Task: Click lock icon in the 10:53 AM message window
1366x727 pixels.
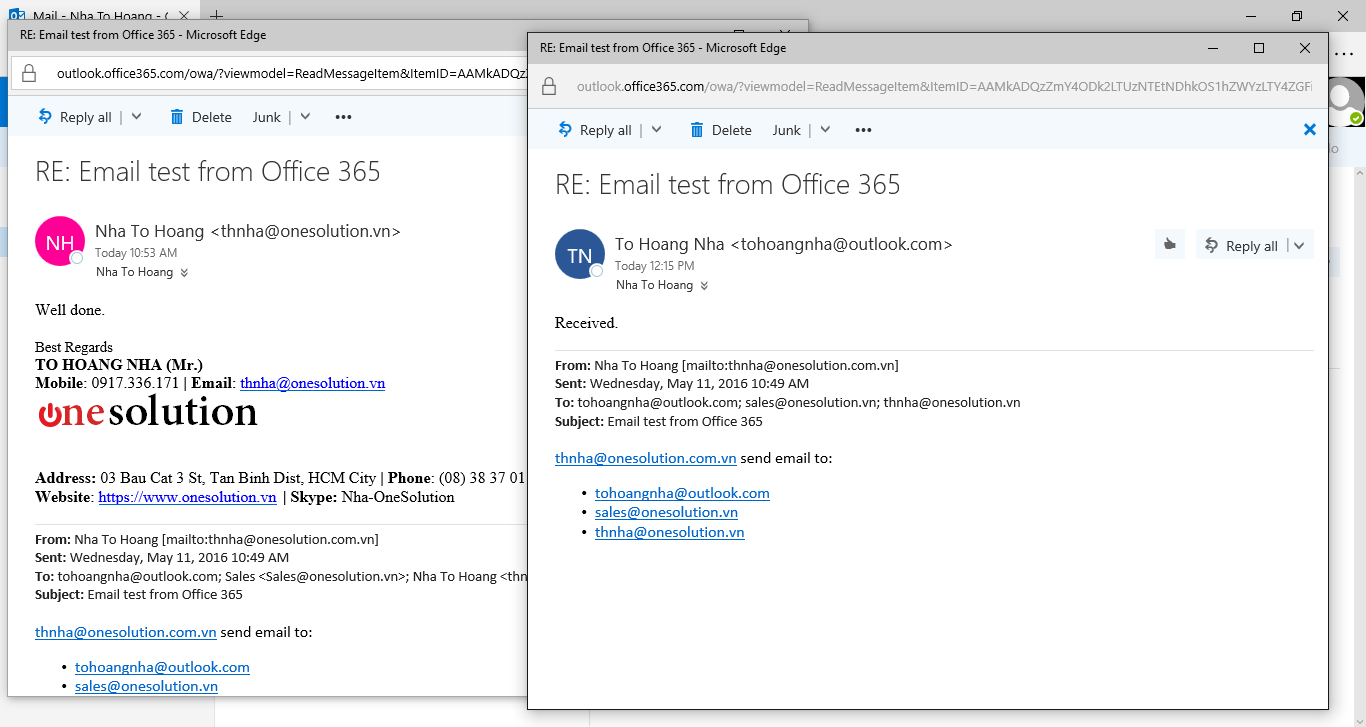Action: [x=29, y=73]
